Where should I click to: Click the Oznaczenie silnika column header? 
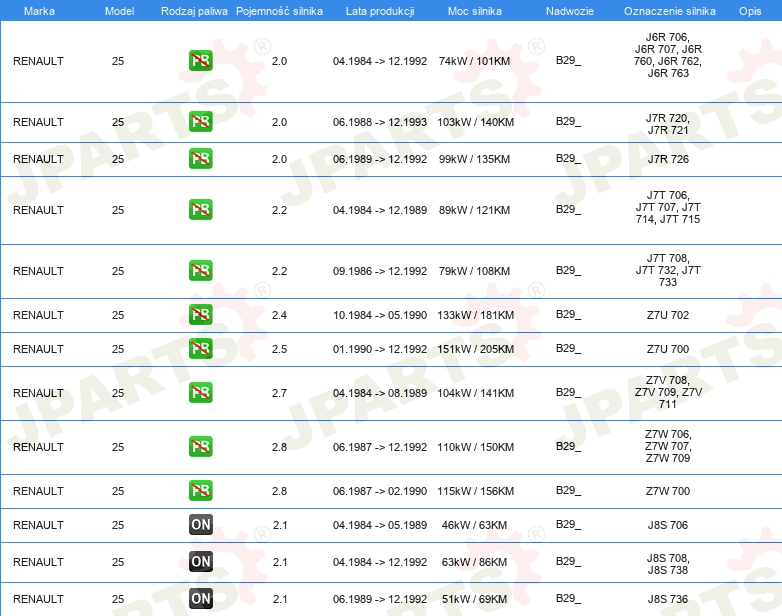(670, 11)
